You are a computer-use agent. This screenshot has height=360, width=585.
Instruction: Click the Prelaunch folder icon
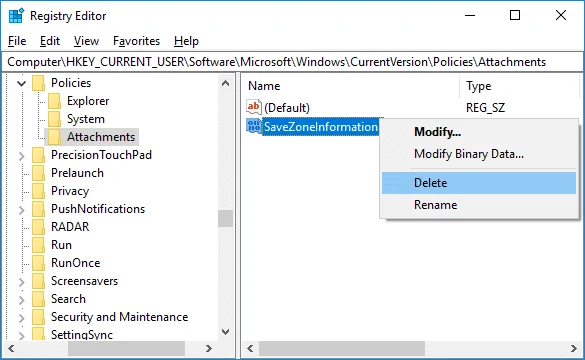(38, 173)
